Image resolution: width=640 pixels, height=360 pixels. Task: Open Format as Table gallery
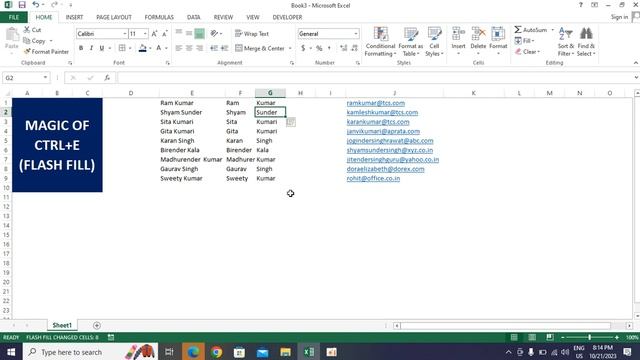pos(411,42)
